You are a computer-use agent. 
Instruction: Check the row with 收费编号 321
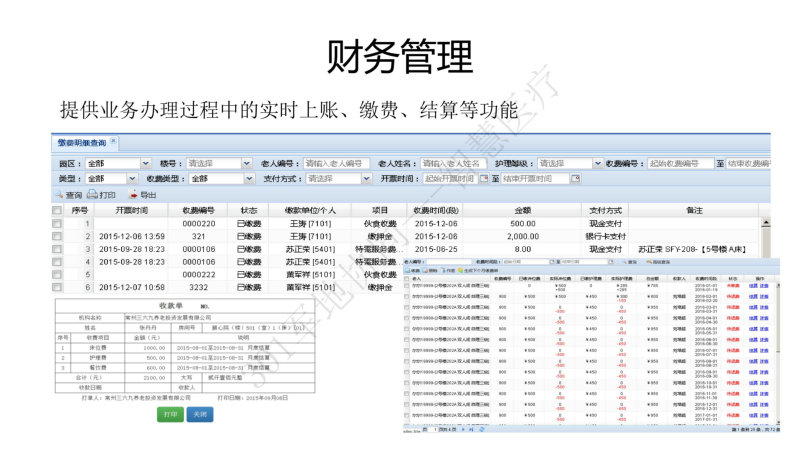(x=57, y=236)
